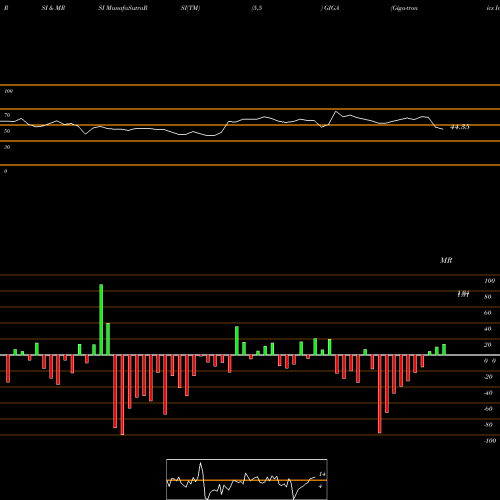
Task: Click the RSI value label 44.35
Action: pos(460,127)
